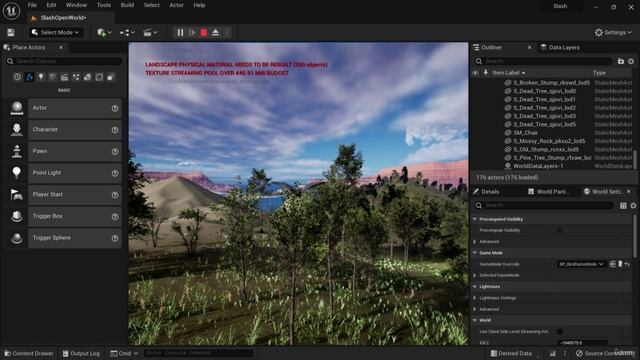Select the Basic actors category icon
This screenshot has height=360, width=640.
click(x=29, y=77)
